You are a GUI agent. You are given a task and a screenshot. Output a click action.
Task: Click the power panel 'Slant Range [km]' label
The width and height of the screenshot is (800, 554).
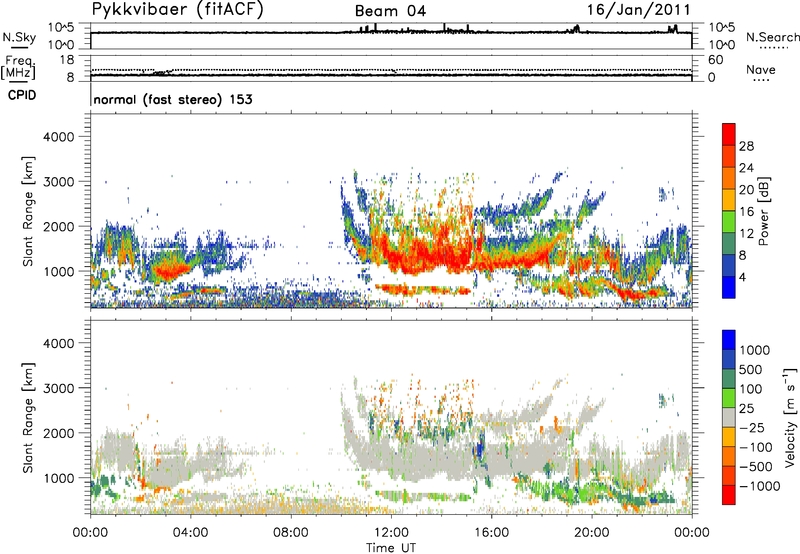tap(28, 211)
